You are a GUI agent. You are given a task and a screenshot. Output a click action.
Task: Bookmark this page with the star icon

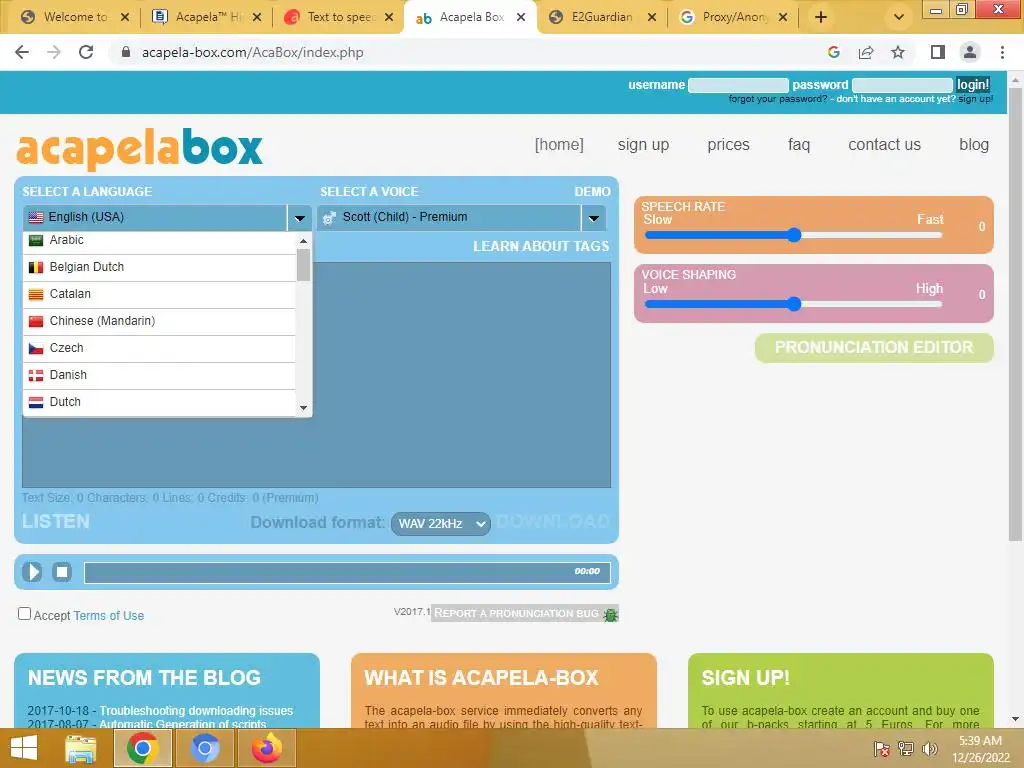coord(898,52)
